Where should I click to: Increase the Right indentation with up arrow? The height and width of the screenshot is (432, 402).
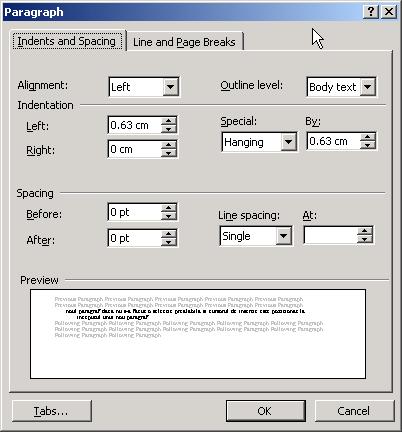(169, 145)
